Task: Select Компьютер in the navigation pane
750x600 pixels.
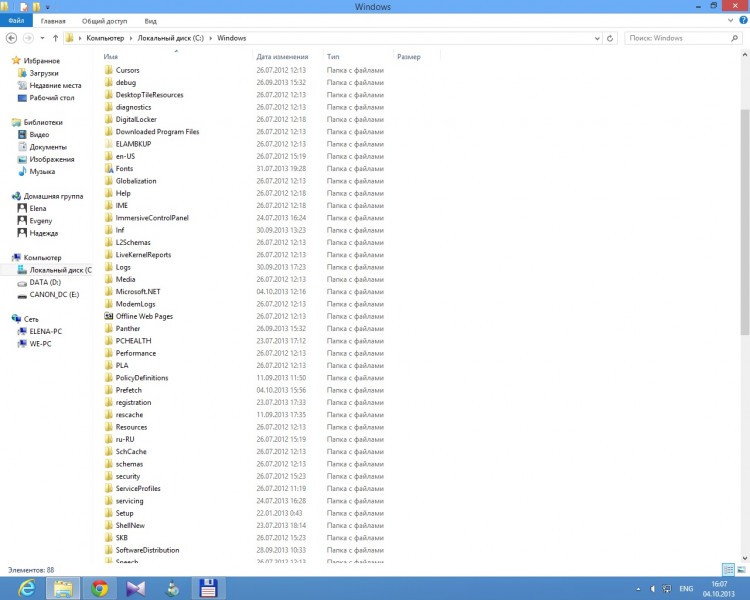Action: coord(42,257)
